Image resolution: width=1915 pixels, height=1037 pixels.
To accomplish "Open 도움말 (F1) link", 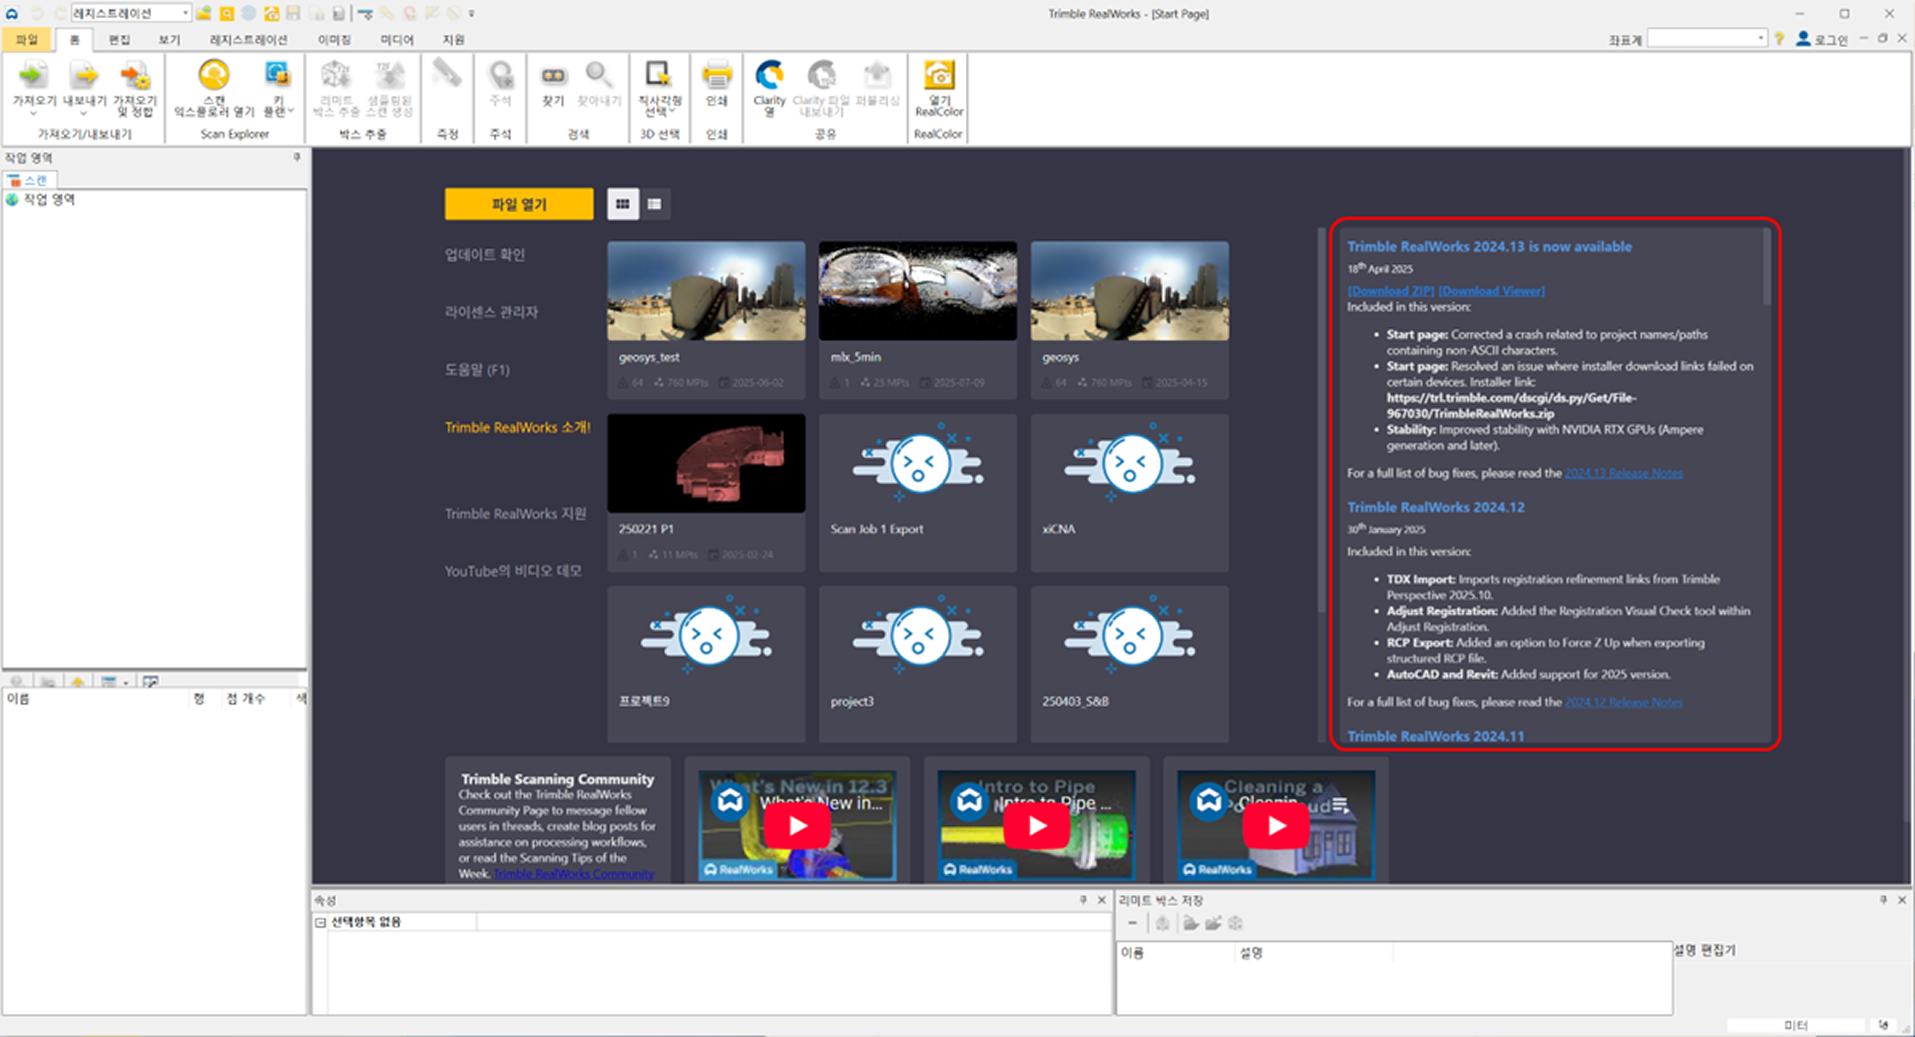I will 477,370.
